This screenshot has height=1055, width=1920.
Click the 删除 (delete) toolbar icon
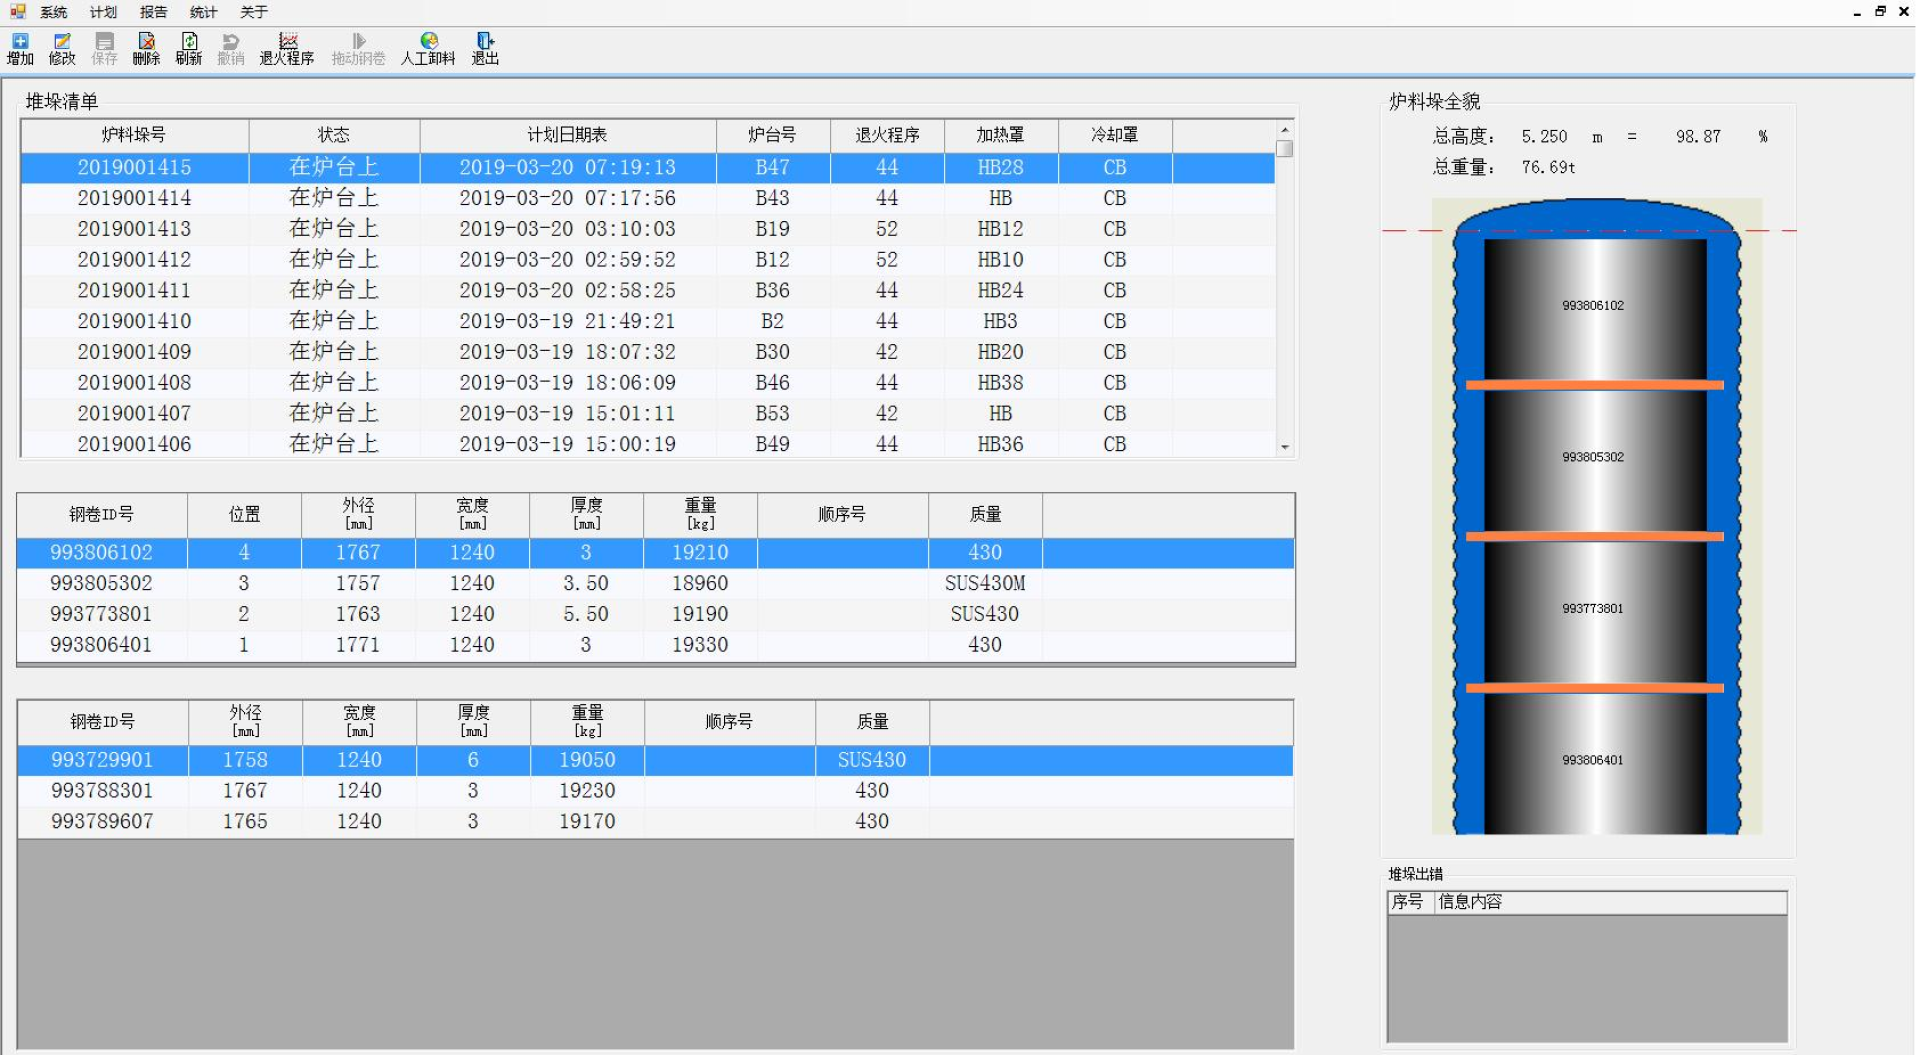146,49
